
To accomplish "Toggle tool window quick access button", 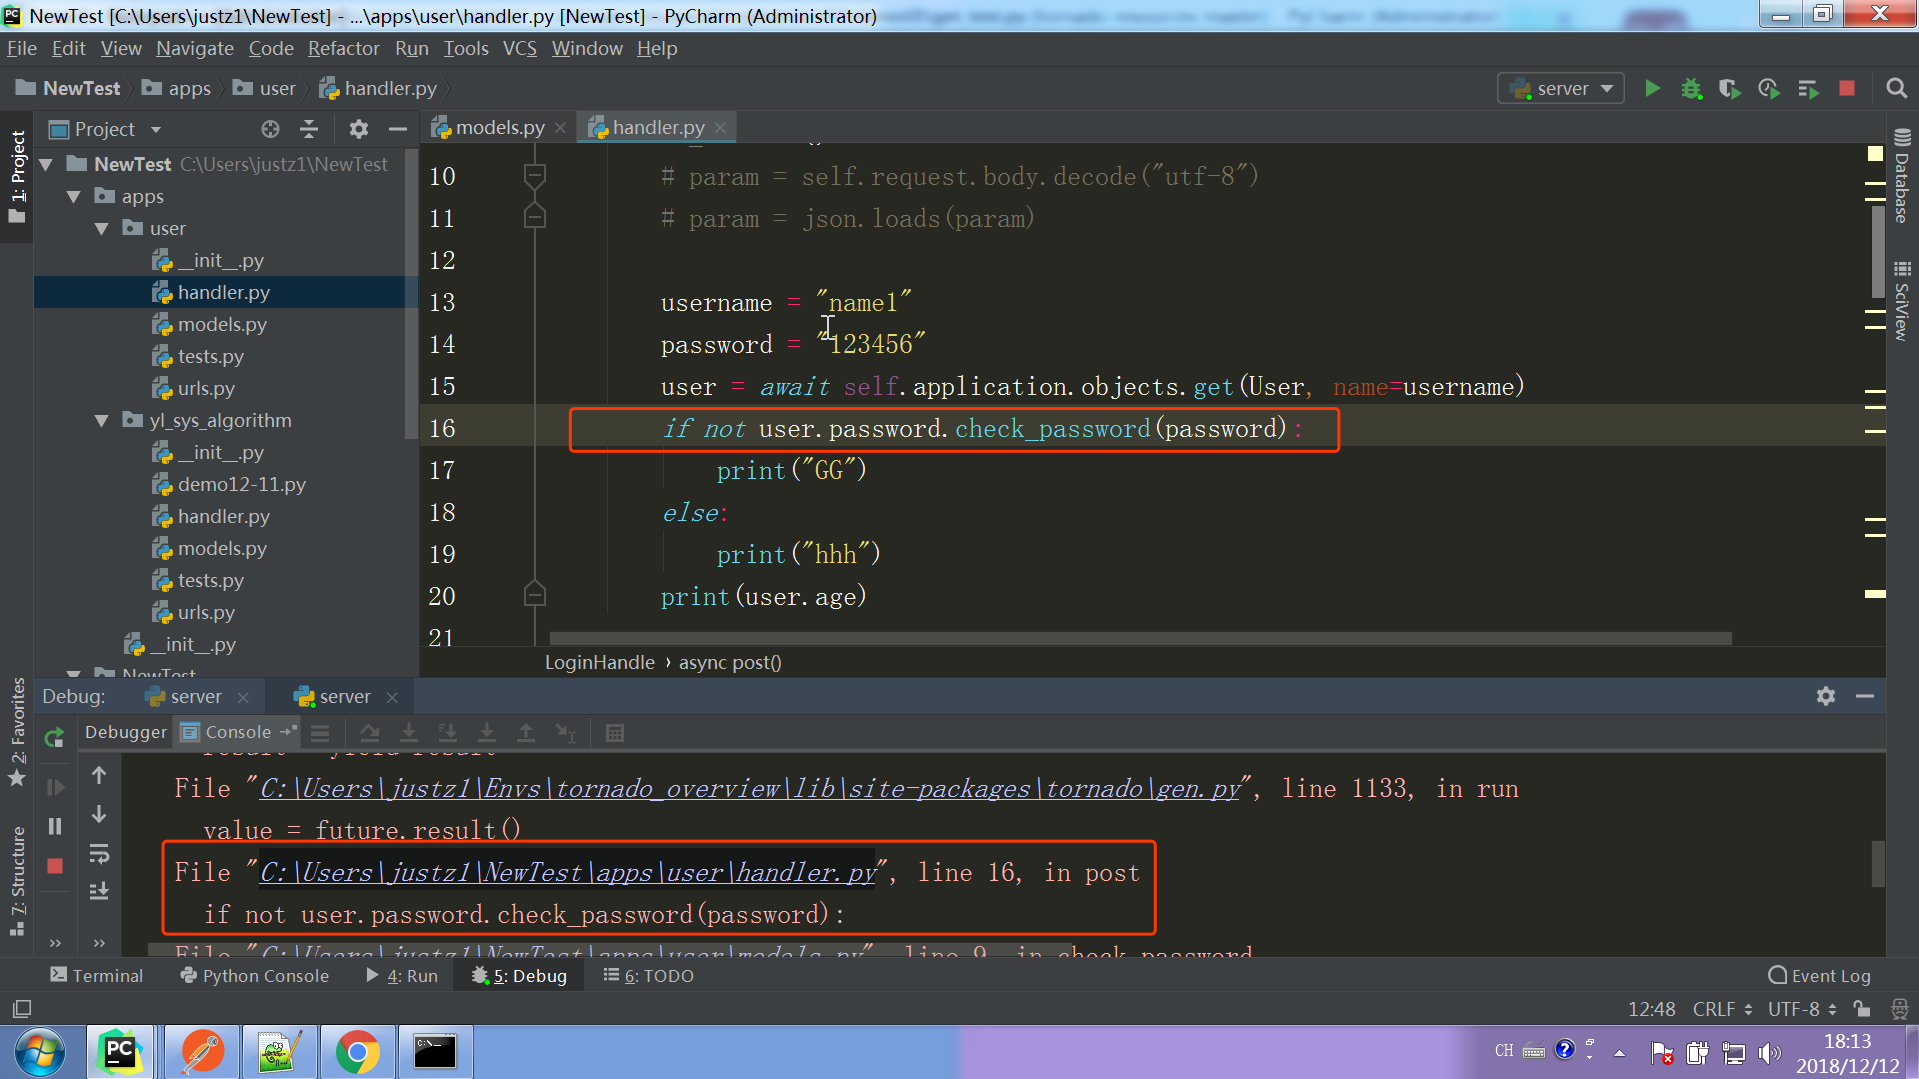I will click(22, 1009).
